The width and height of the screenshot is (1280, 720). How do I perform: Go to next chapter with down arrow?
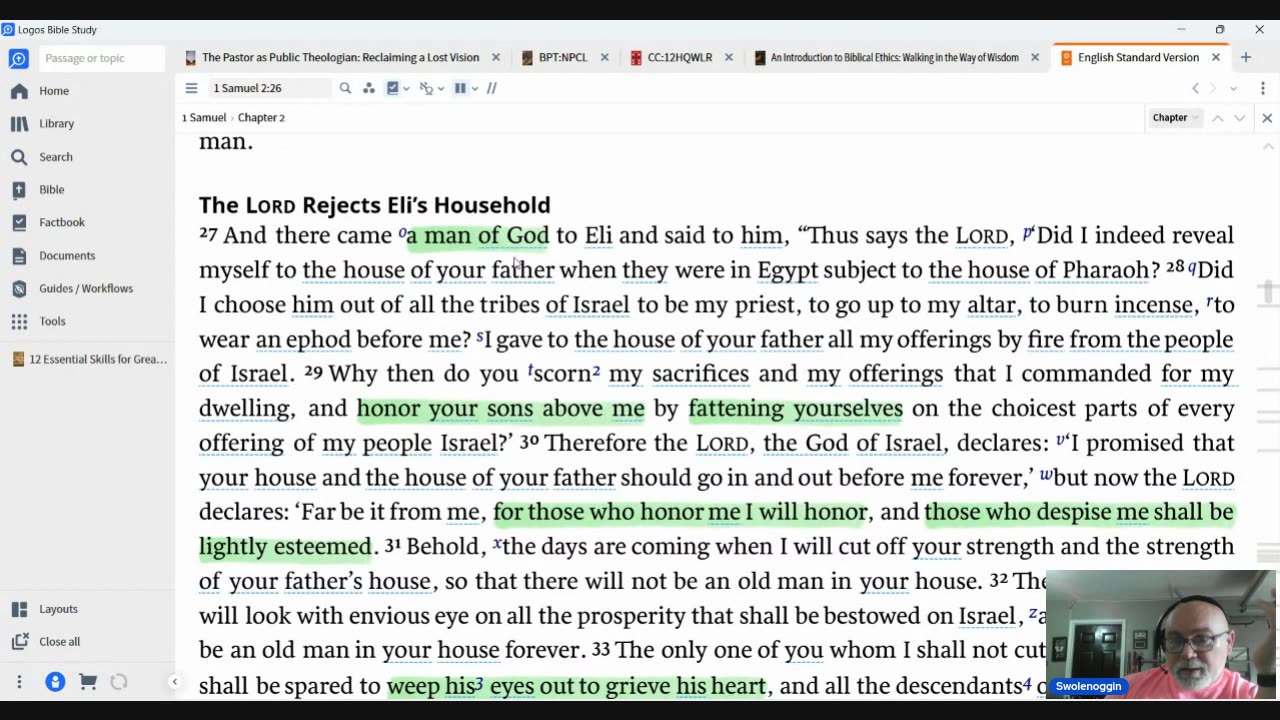(1240, 118)
